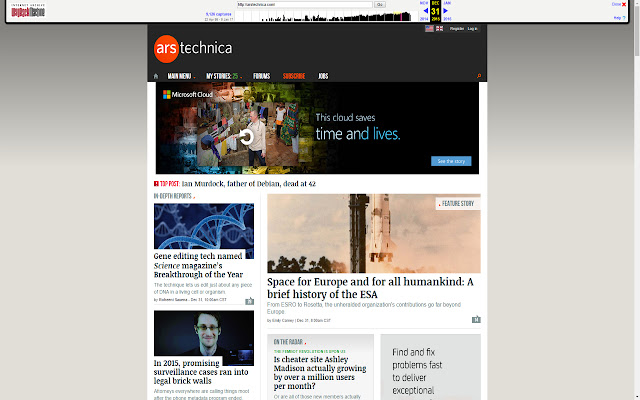The width and height of the screenshot is (640, 400).
Task: Click the Help link in Wayback toolbar
Action: [619, 18]
